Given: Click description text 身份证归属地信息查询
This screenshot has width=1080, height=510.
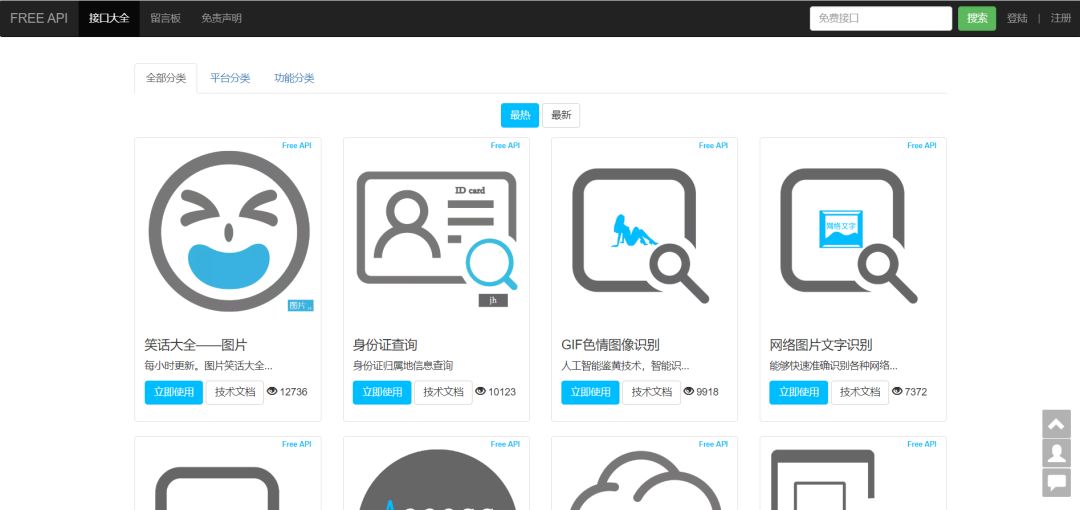Looking at the screenshot, I should coord(403,365).
